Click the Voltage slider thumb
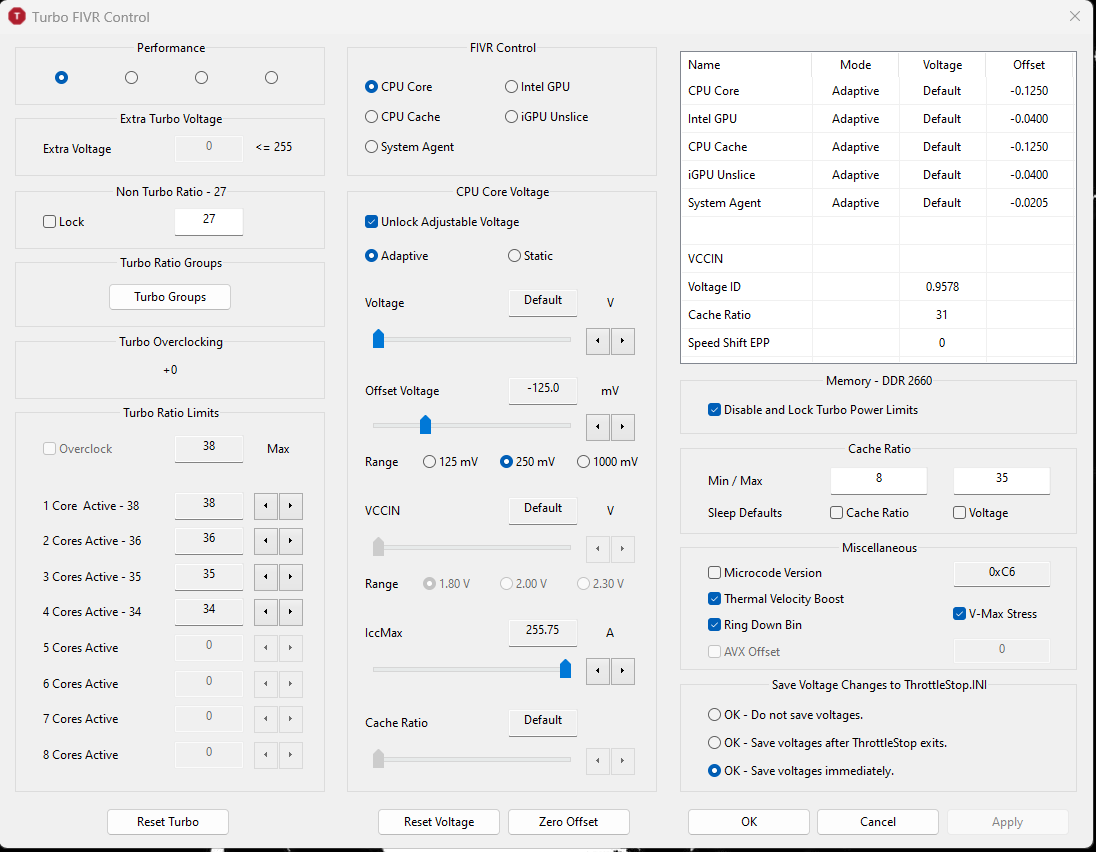The image size is (1096, 852). [x=378, y=339]
